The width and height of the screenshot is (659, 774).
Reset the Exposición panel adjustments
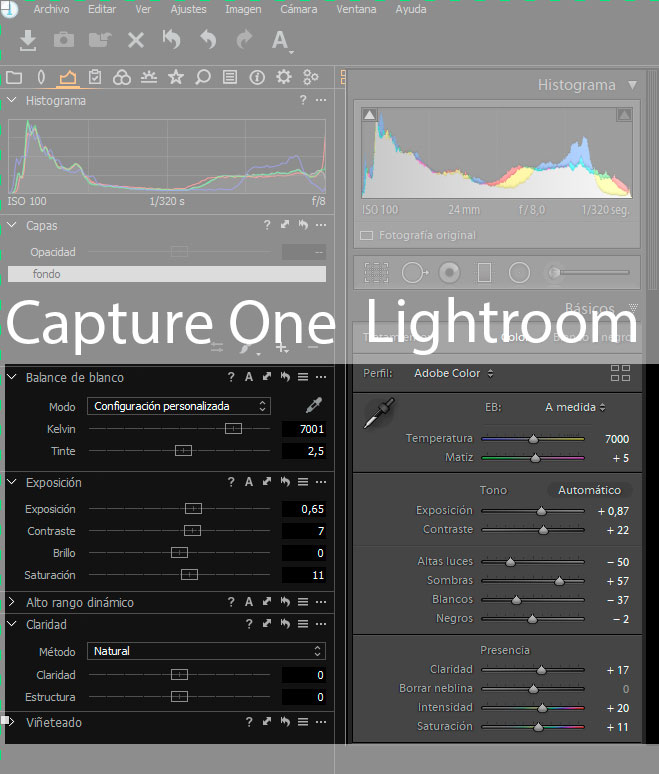[x=285, y=482]
